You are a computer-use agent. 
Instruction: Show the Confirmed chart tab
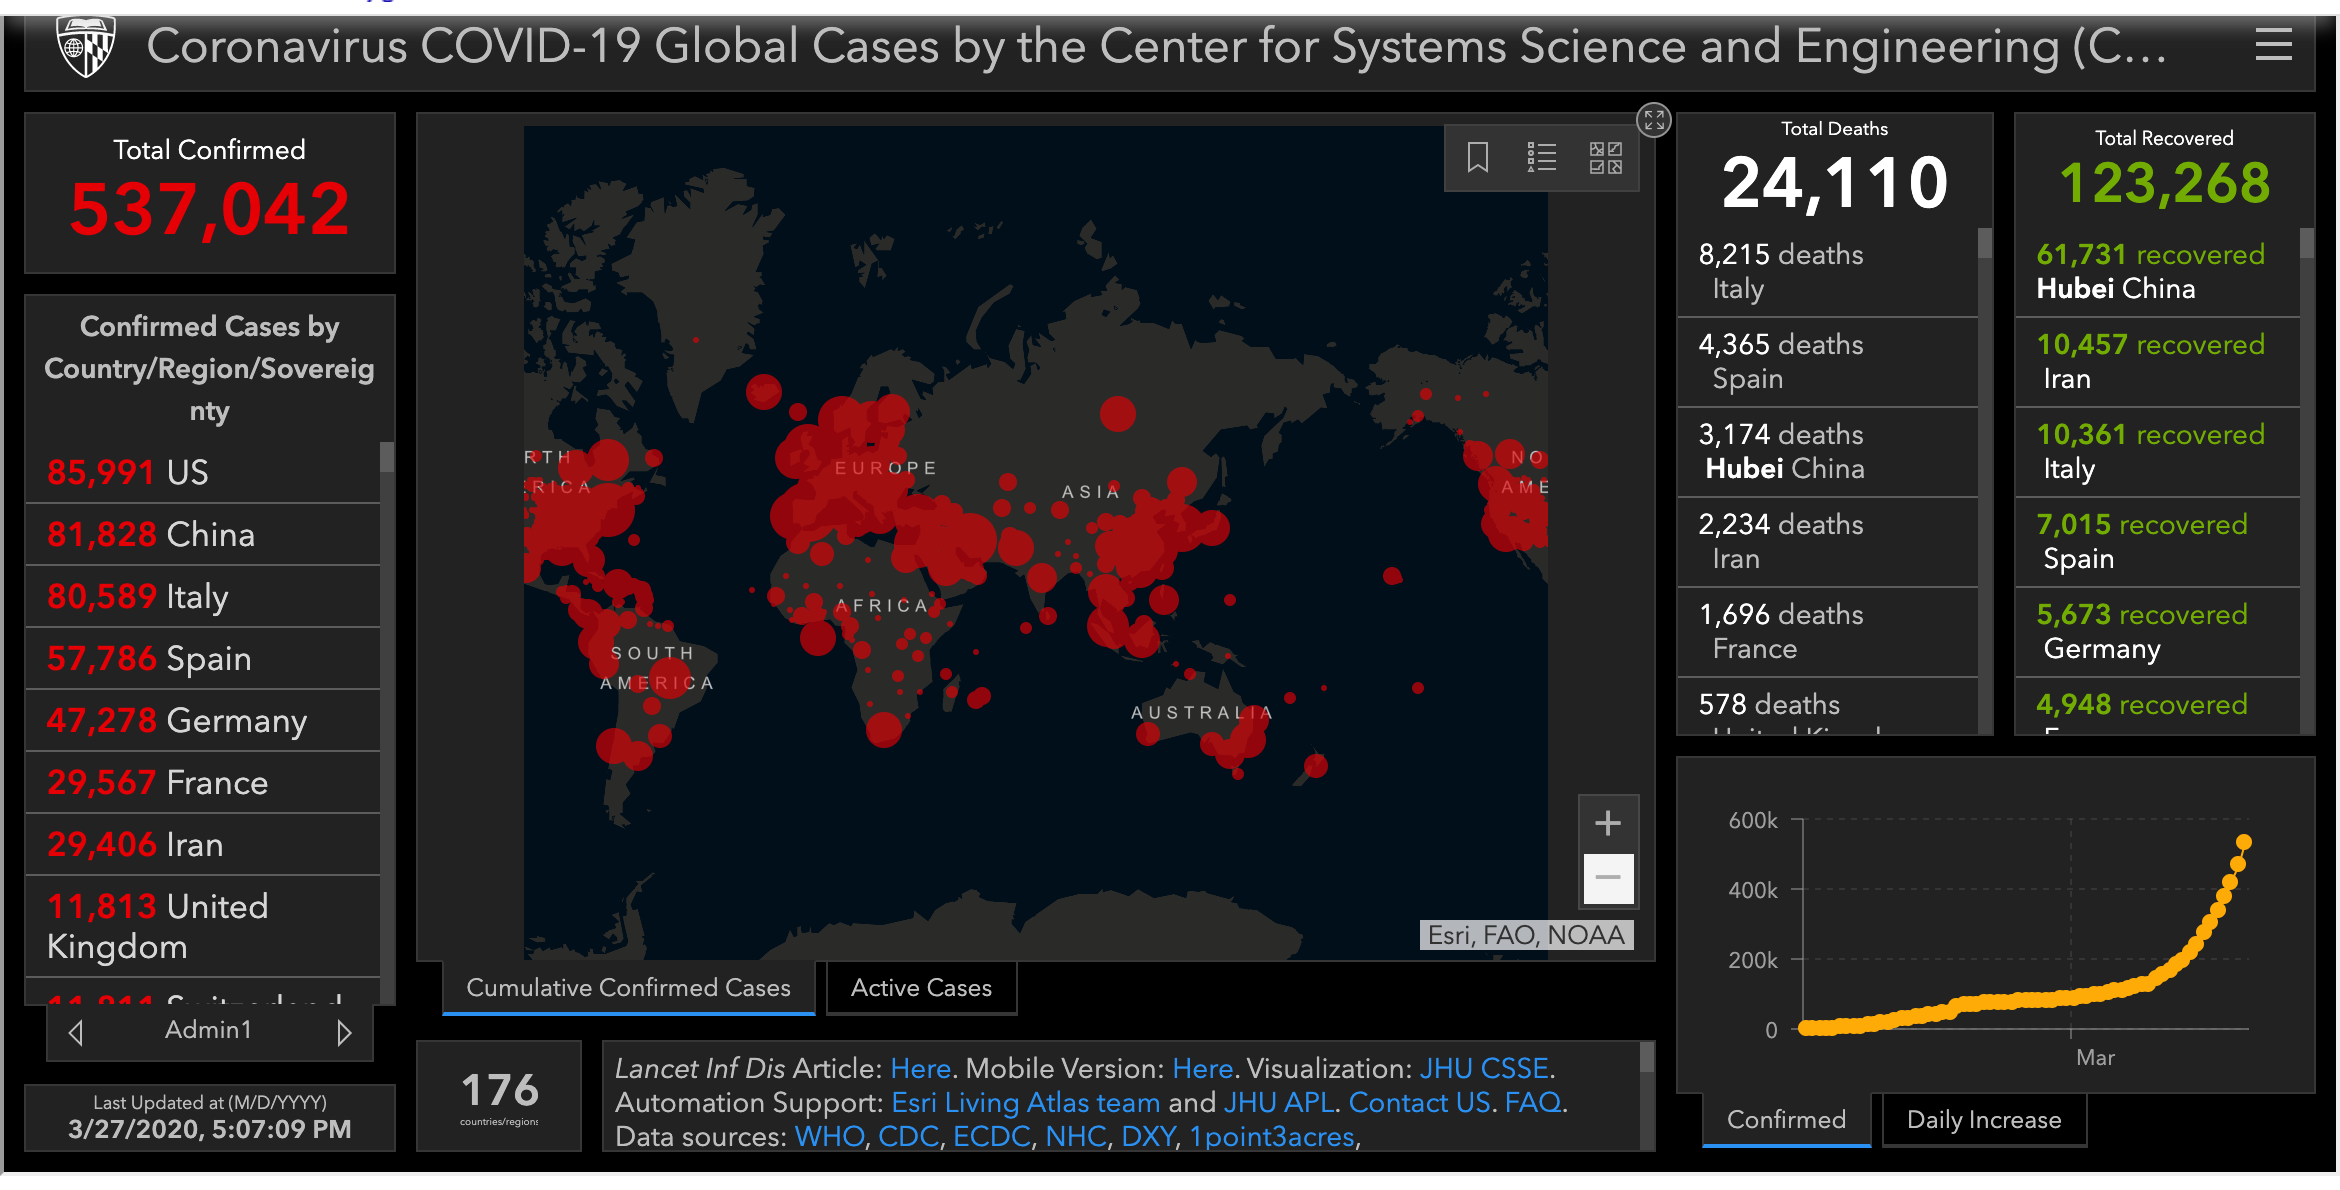pos(1786,1120)
